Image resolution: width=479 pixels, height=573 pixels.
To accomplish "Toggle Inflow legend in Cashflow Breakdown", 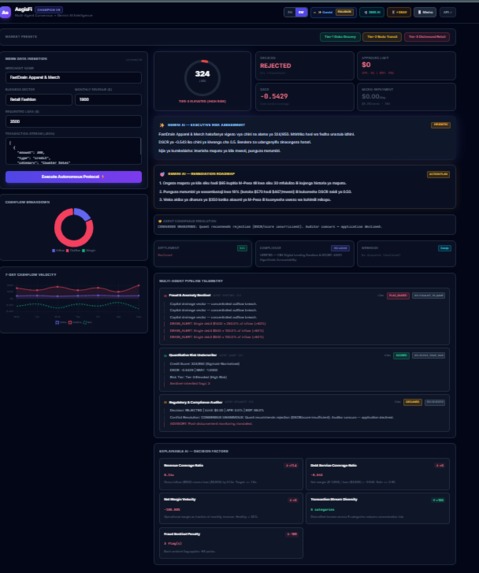I will pyautogui.click(x=58, y=250).
